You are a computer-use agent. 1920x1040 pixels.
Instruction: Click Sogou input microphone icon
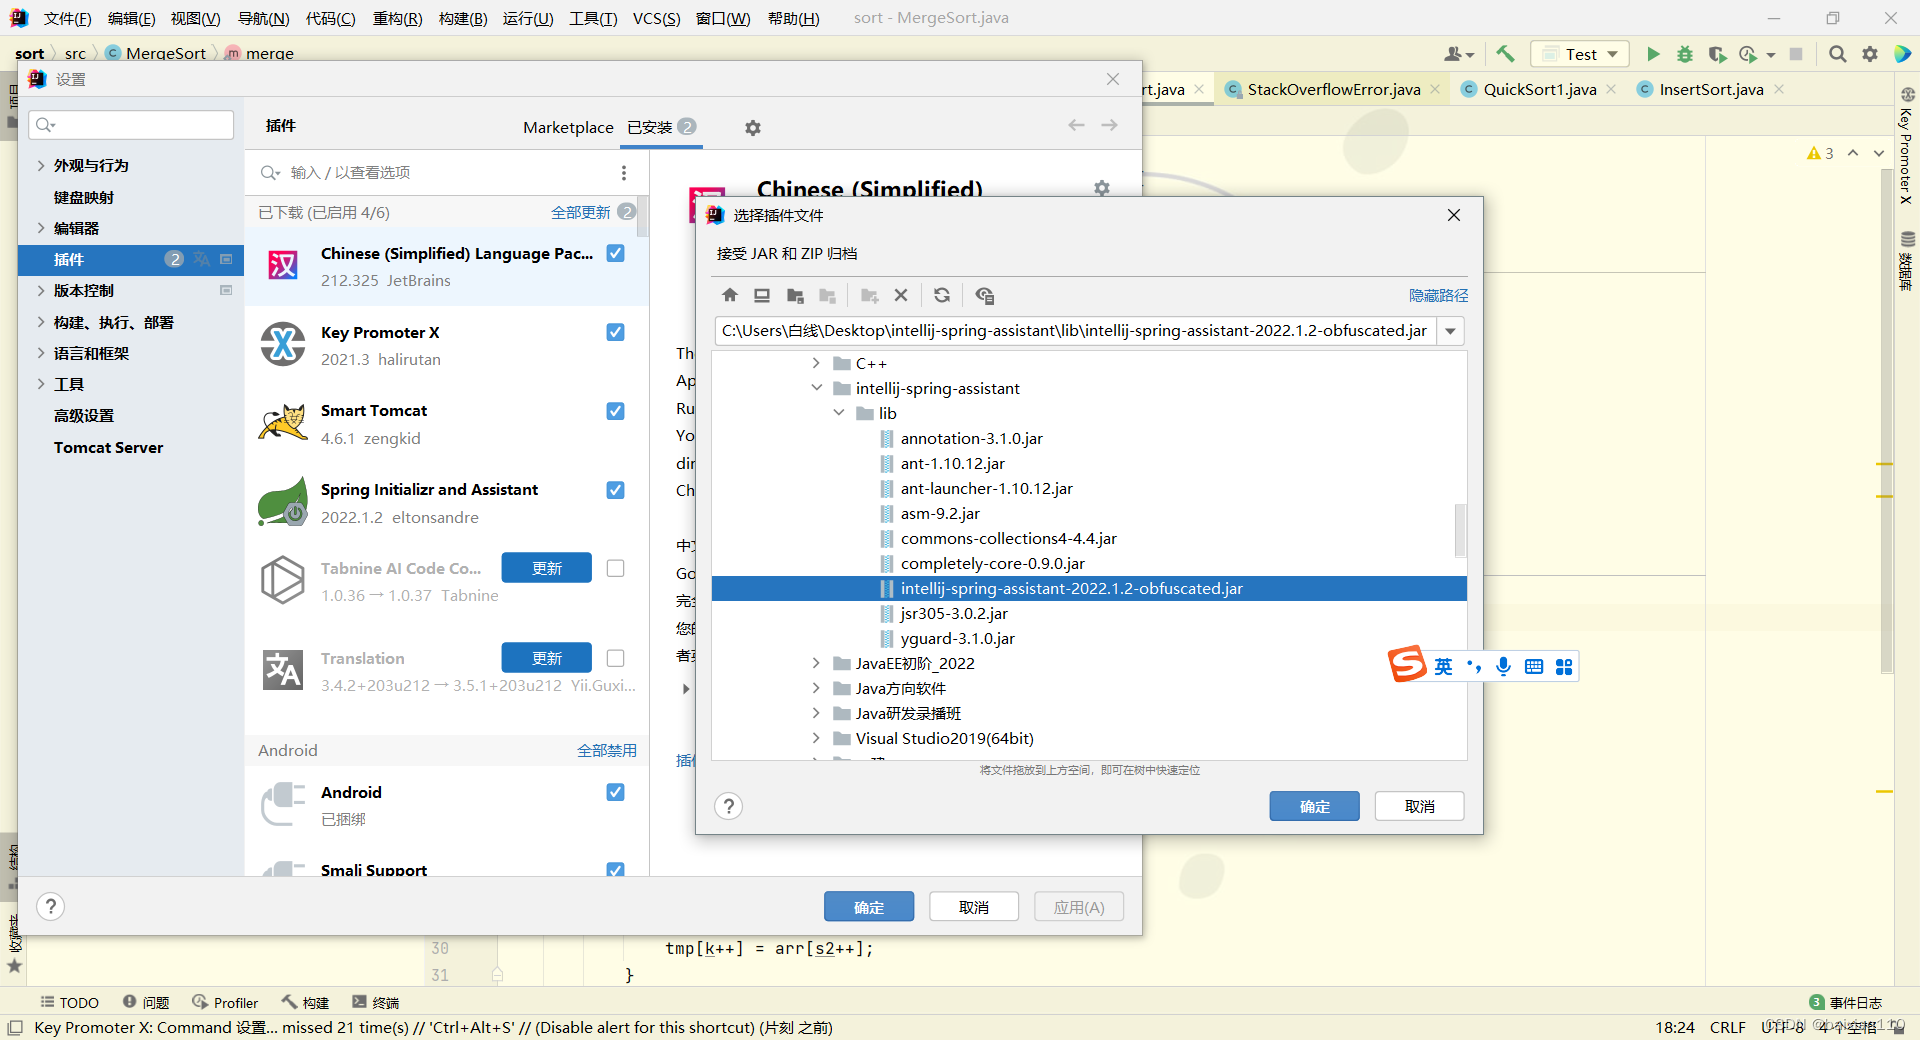point(1503,666)
